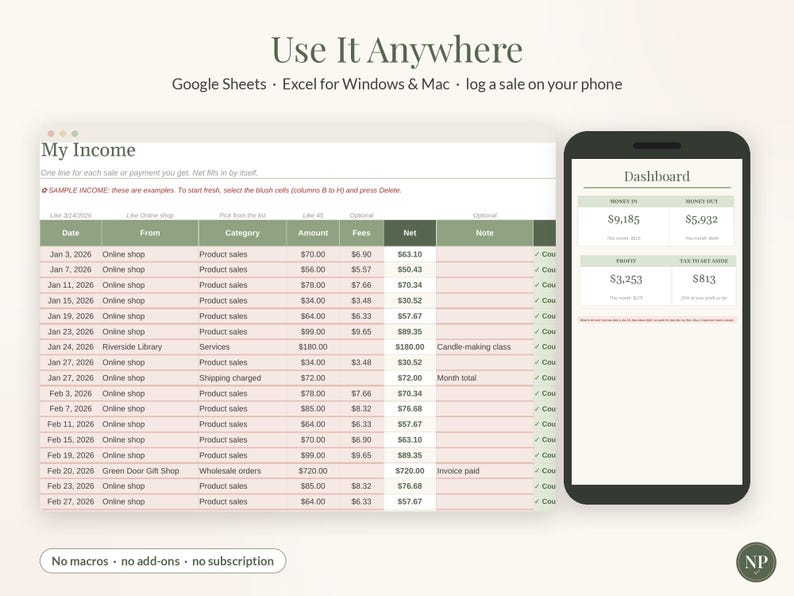The height and width of the screenshot is (596, 794).
Task: Click the Dashboard title on the phone
Action: 657,176
